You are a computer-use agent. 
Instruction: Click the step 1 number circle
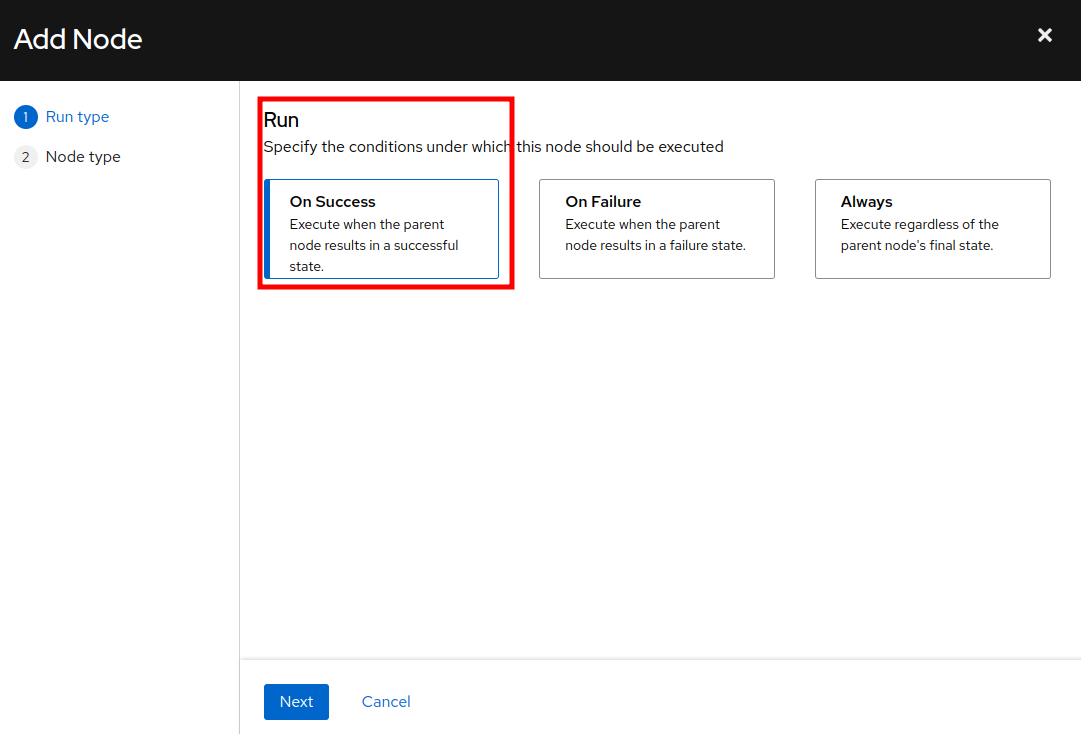[x=25, y=117]
